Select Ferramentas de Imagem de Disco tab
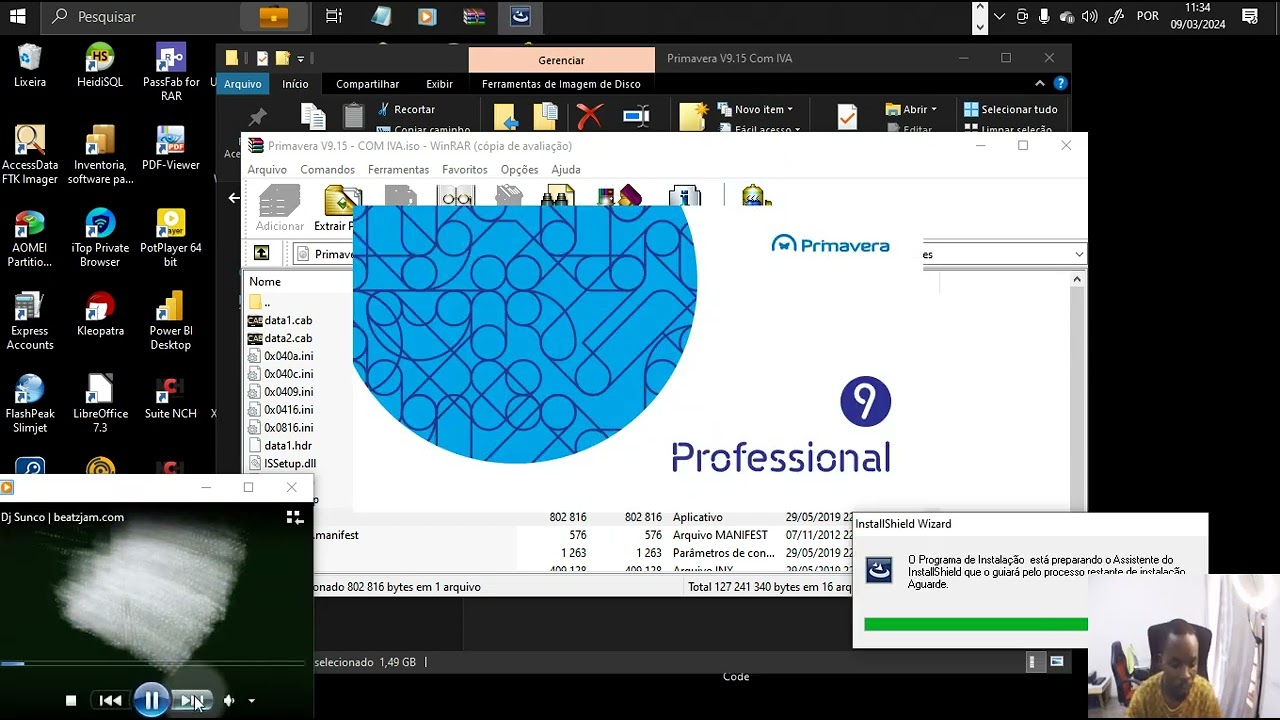Screen dimensions: 1280x720 click(561, 84)
